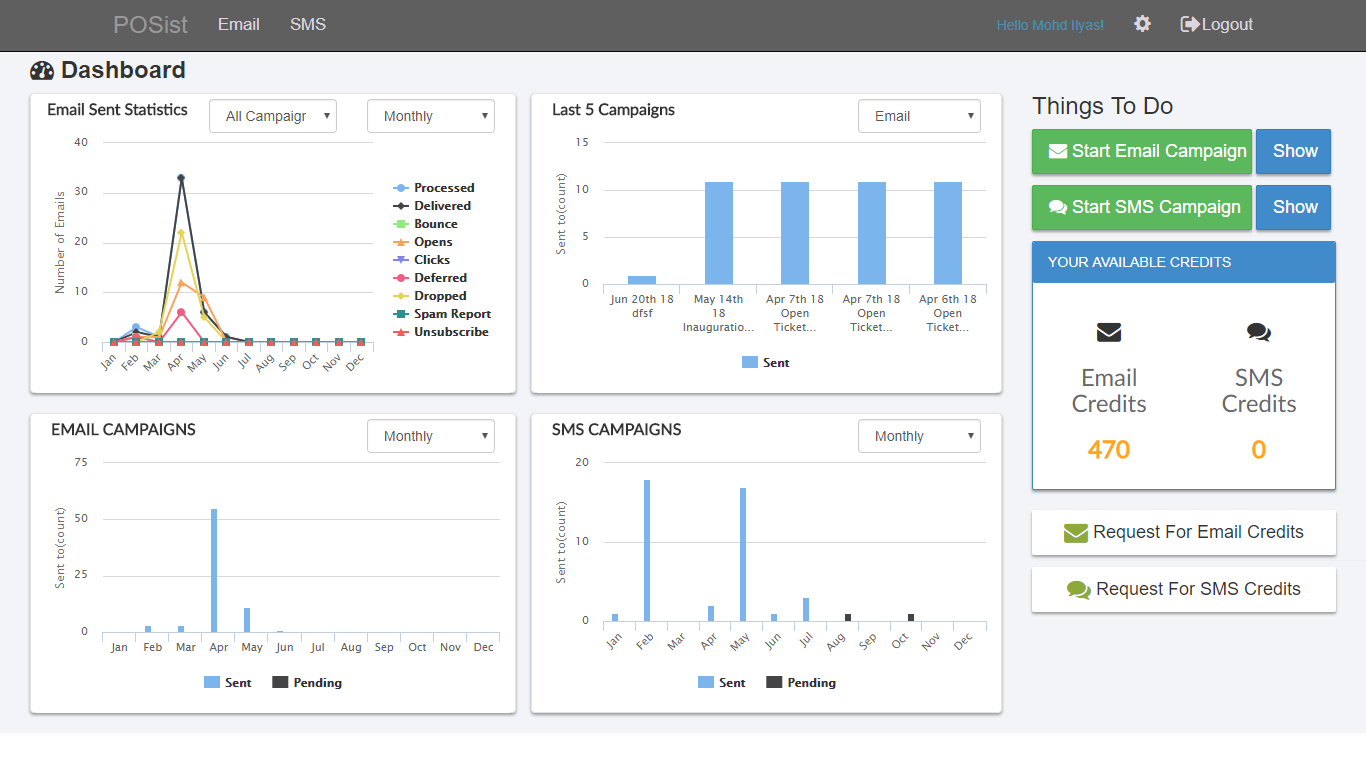Open the settings gear icon
Viewport: 1366px width, 768px height.
pyautogui.click(x=1142, y=24)
